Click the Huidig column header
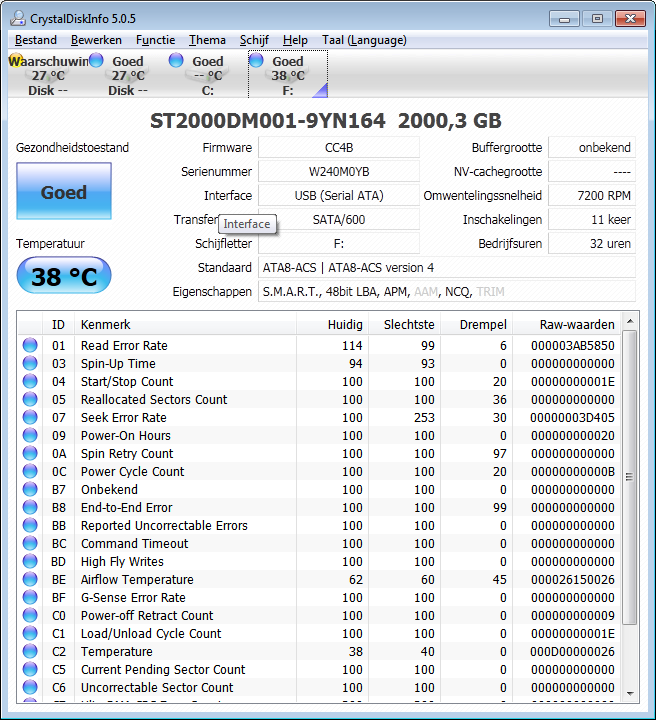Screen dimensions: 656x720 click(x=332, y=324)
